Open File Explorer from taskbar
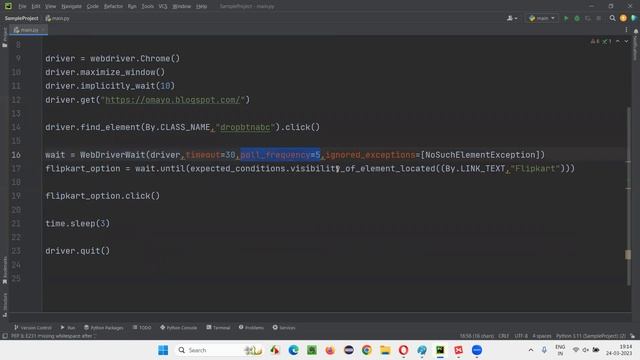Image resolution: width=640 pixels, height=360 pixels. pyautogui.click(x=385, y=350)
